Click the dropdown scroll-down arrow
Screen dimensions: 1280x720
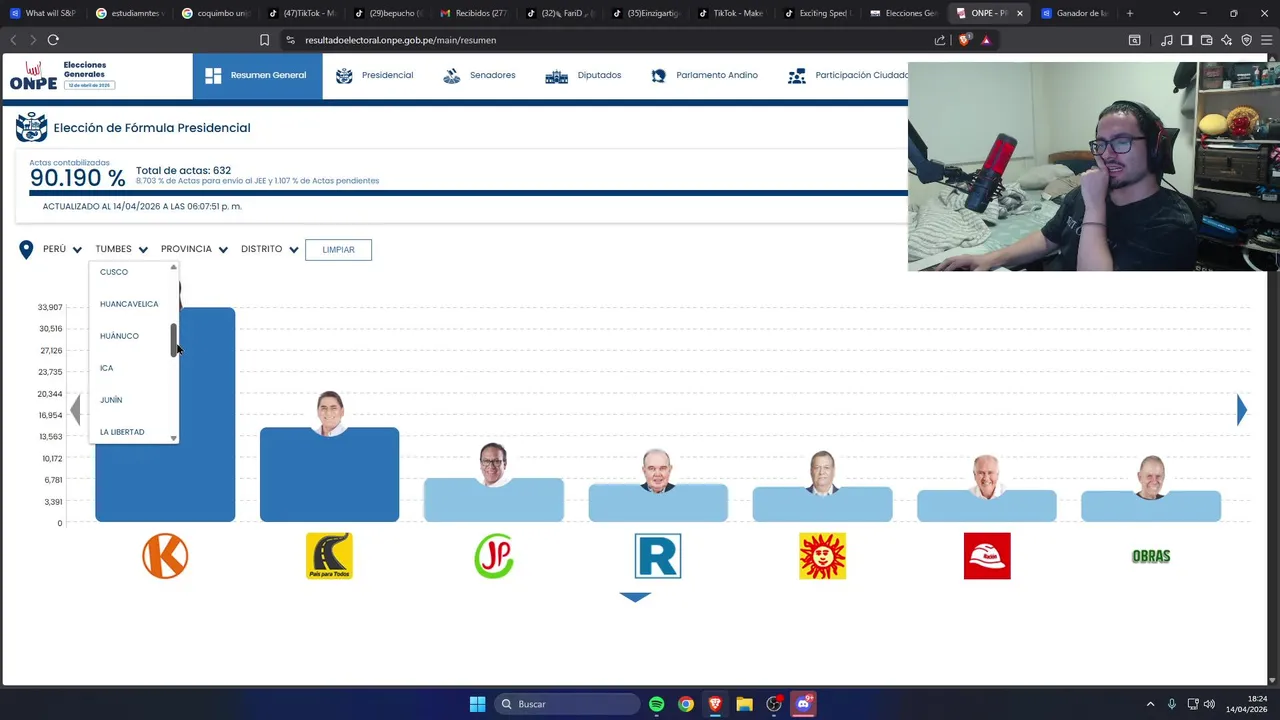(x=174, y=438)
